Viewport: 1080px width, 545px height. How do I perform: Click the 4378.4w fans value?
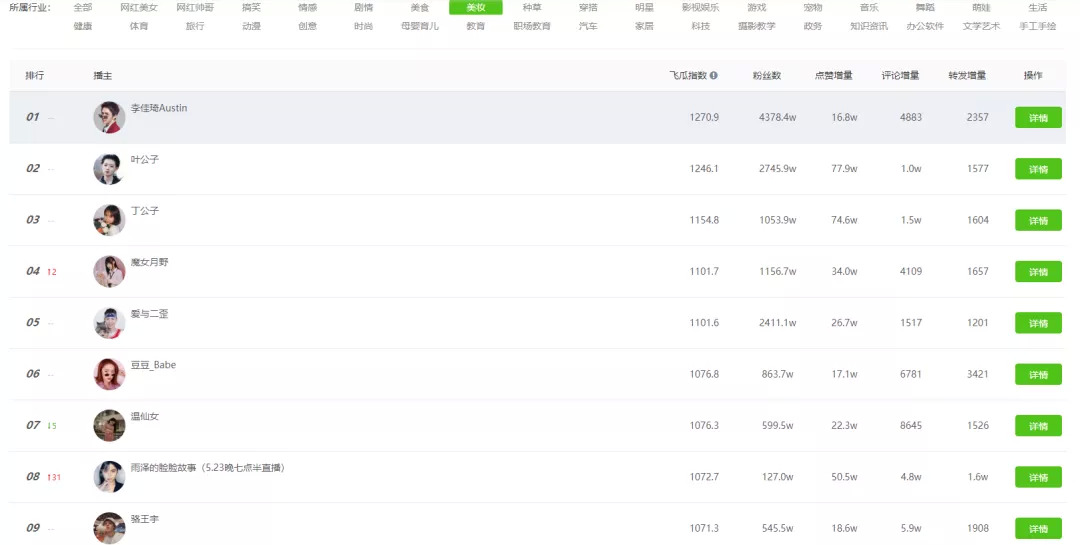[x=778, y=118]
